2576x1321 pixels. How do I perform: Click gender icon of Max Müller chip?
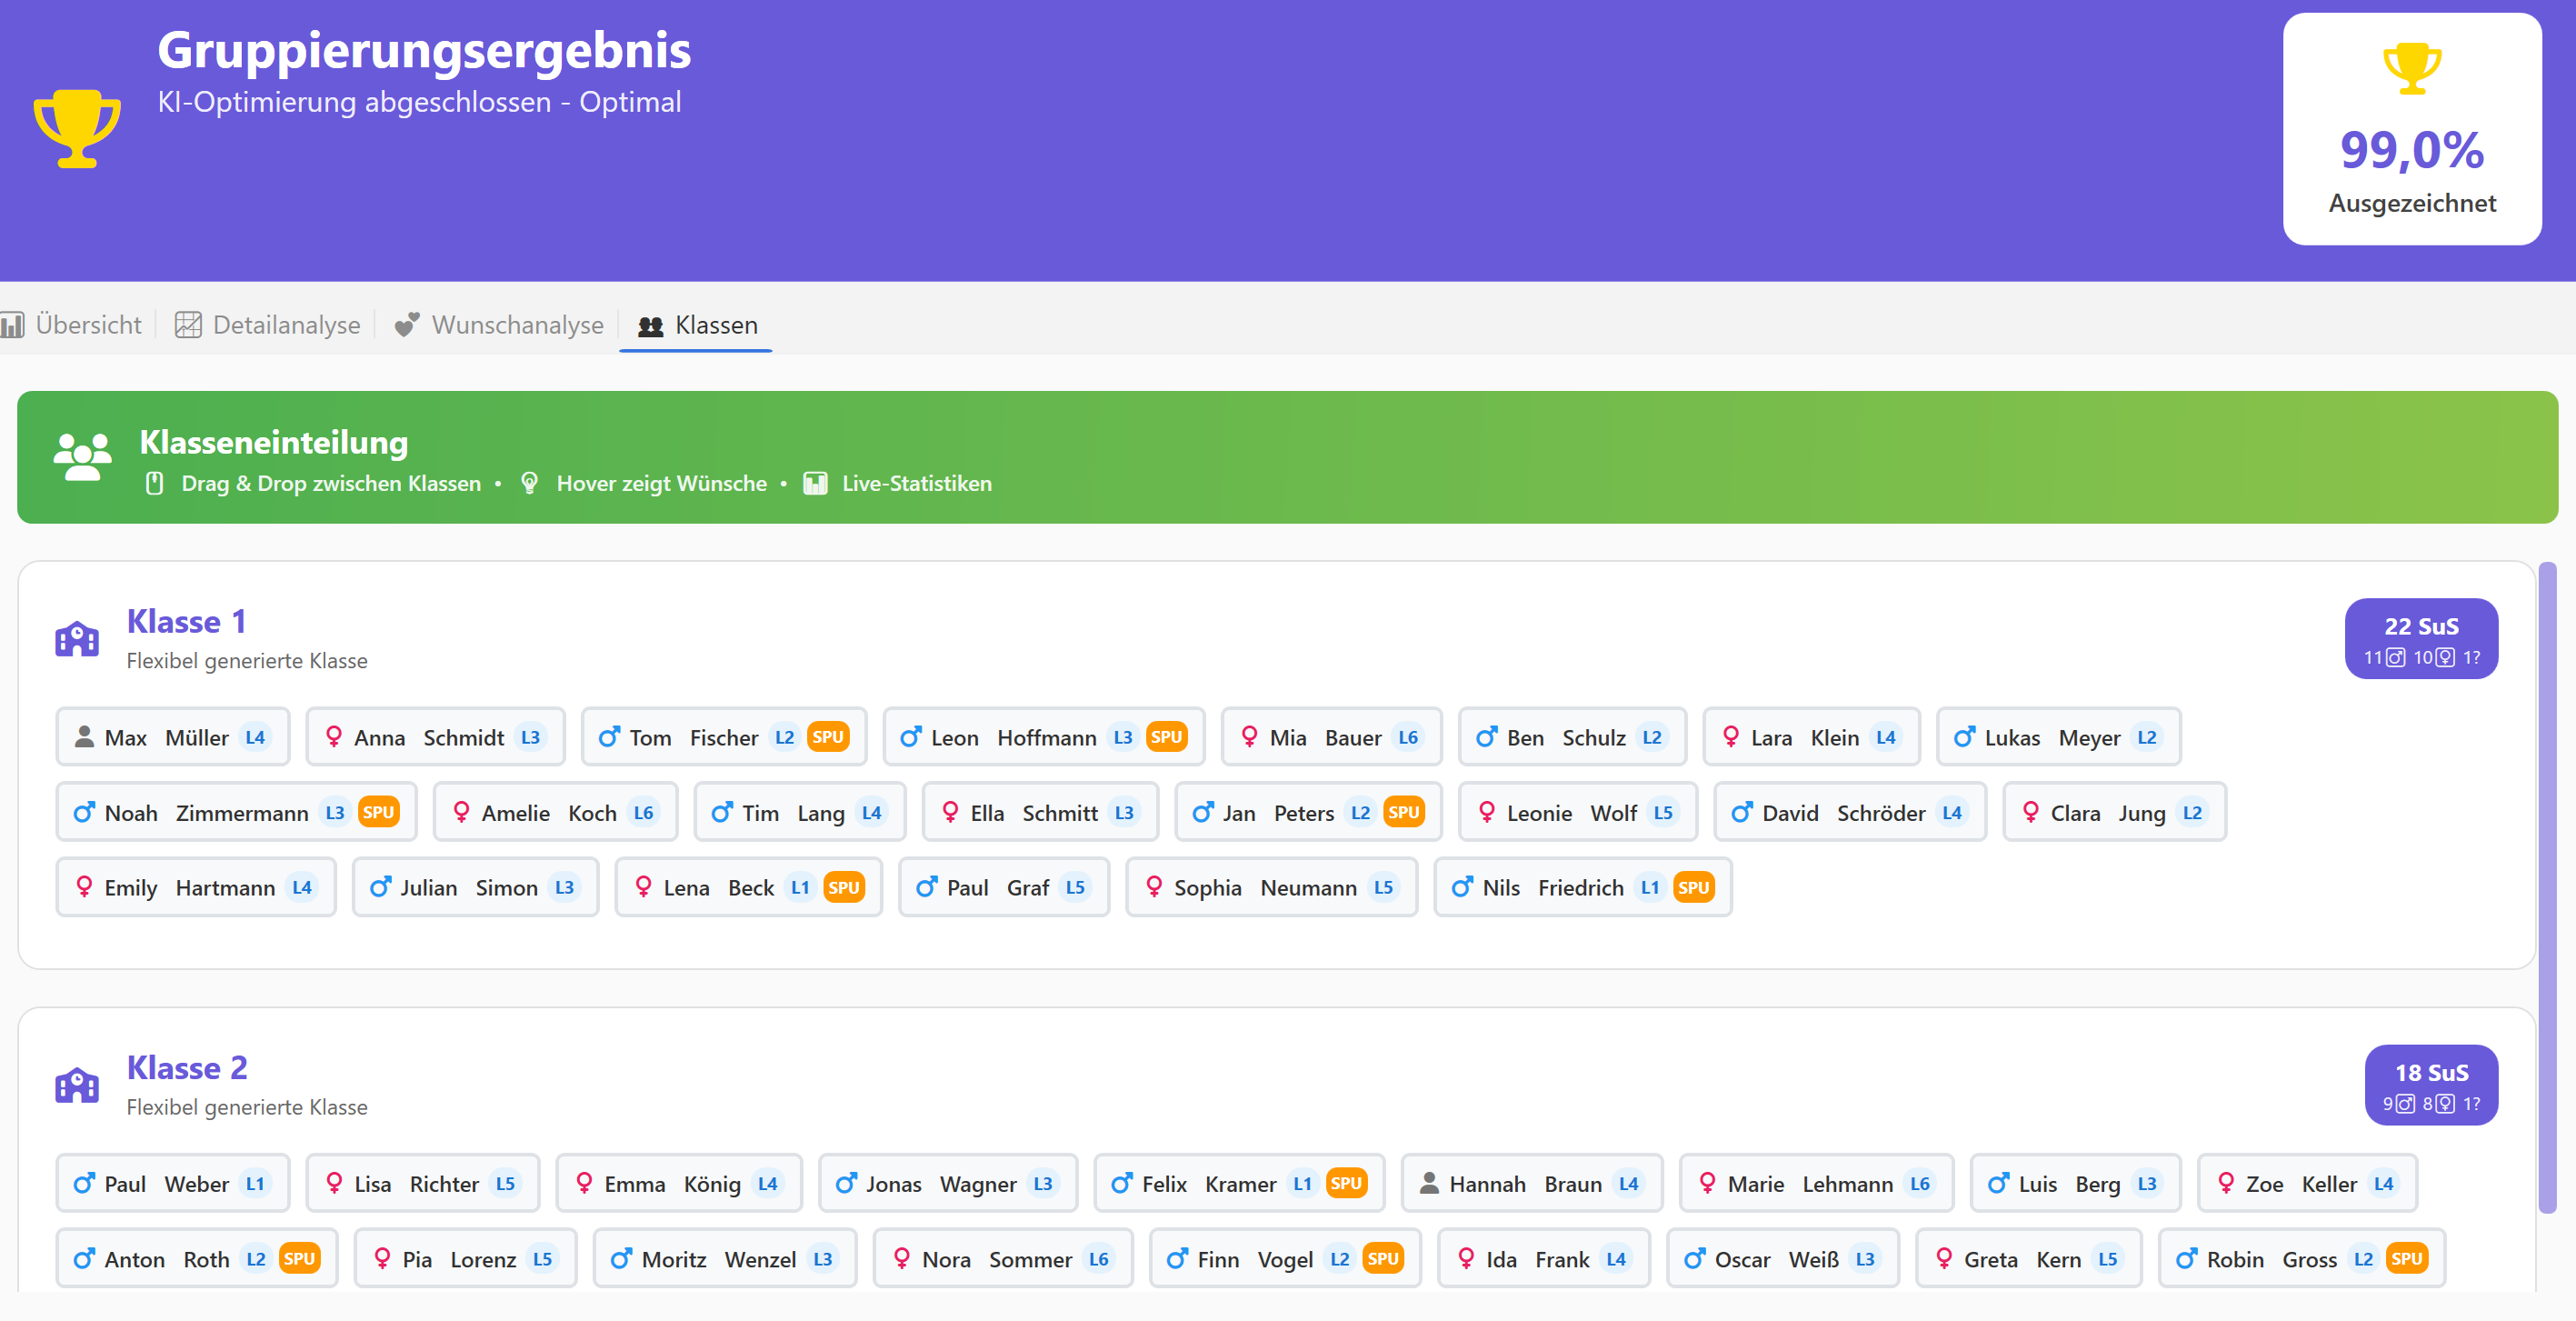[85, 737]
